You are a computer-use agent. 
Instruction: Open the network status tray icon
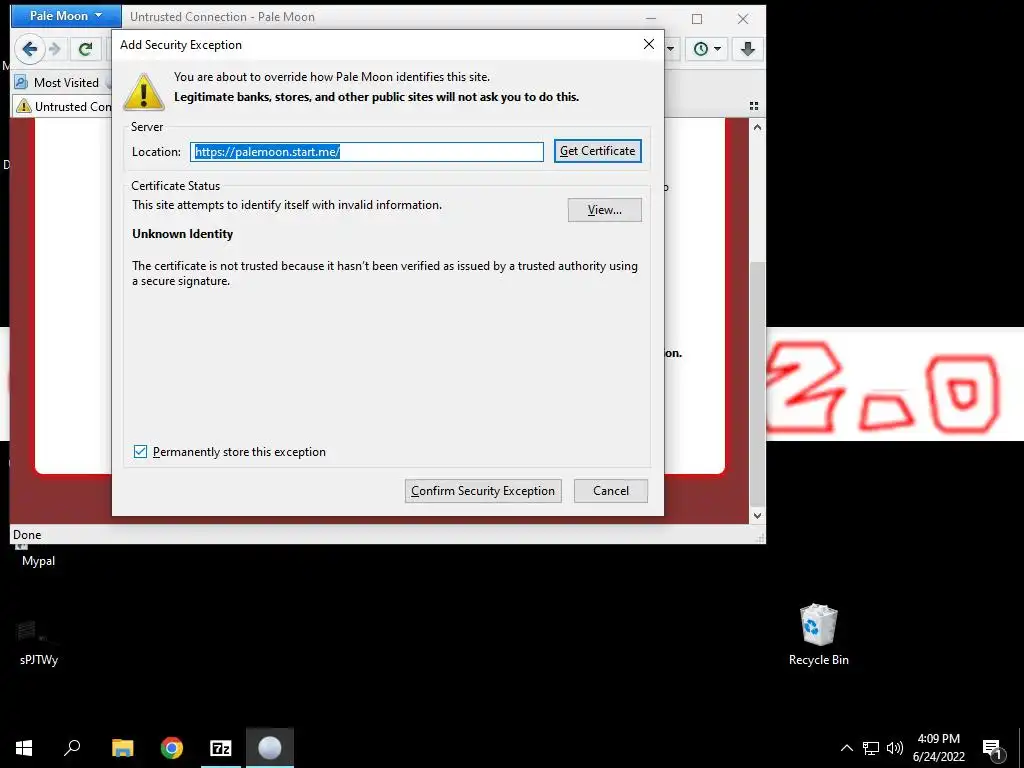coord(871,748)
